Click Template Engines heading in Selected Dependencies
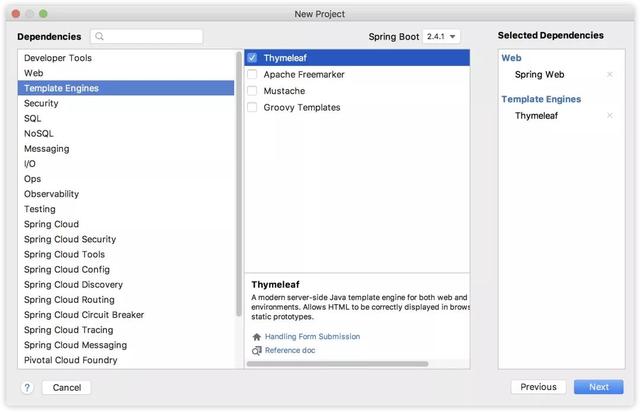 click(541, 99)
